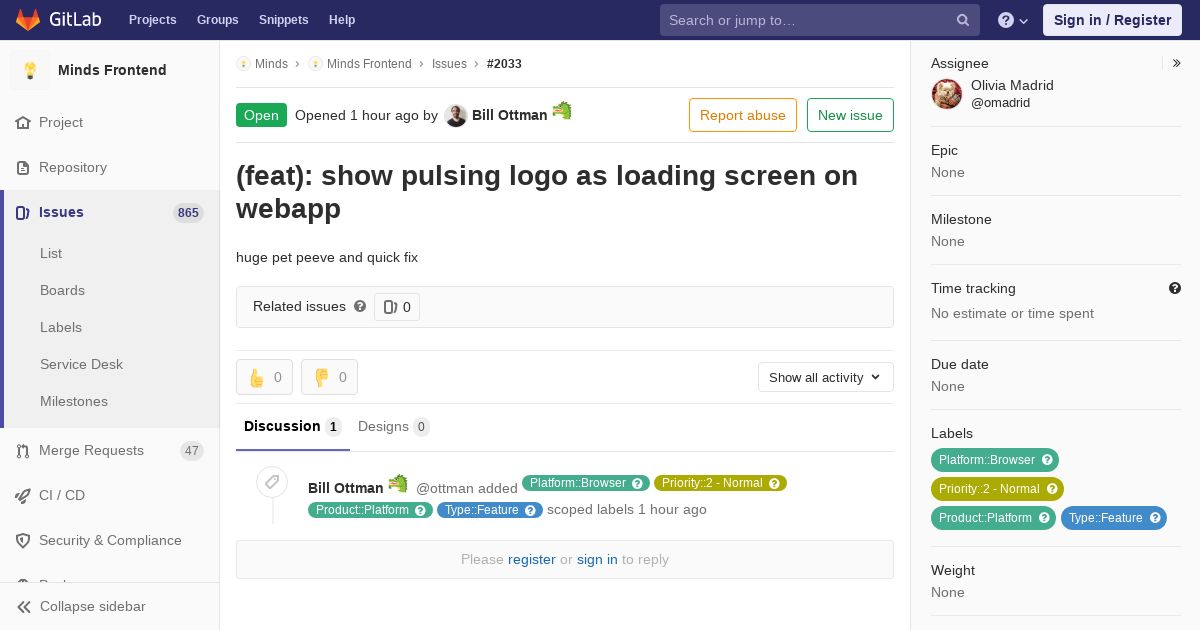Open Milestones in the sidebar
Viewport: 1200px width, 630px height.
coord(74,402)
